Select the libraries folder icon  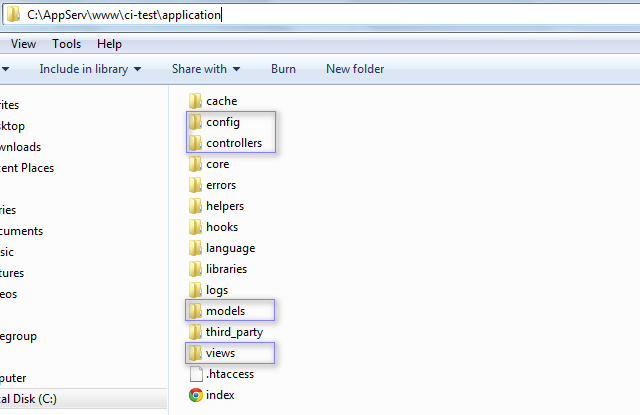[x=195, y=269]
